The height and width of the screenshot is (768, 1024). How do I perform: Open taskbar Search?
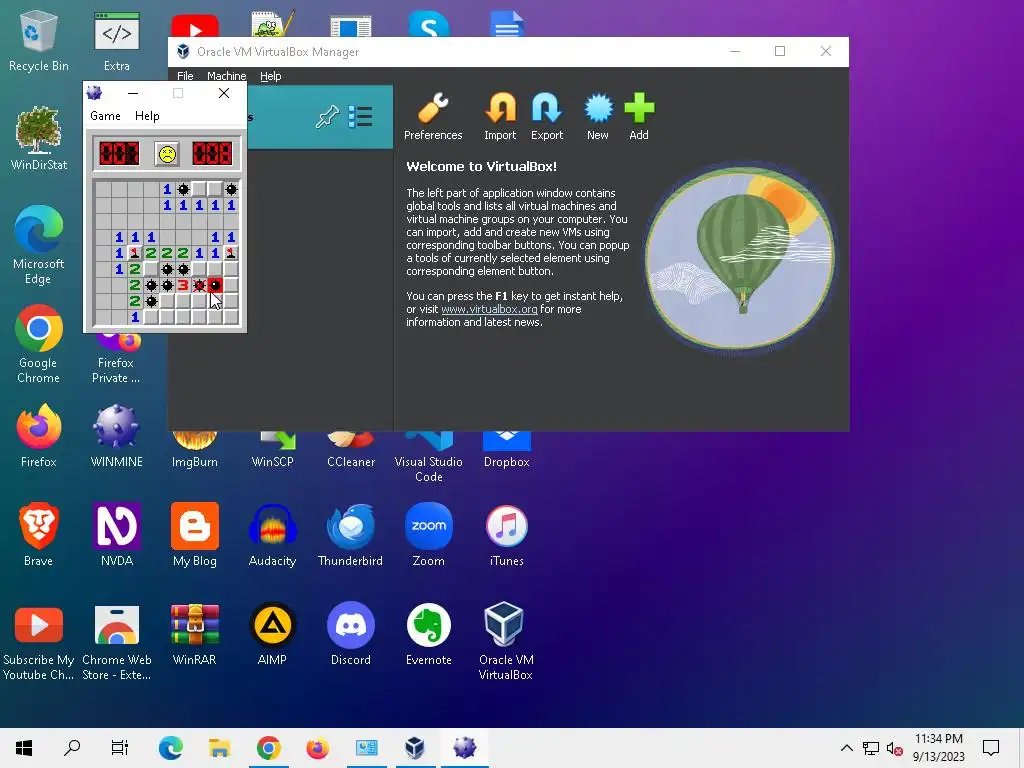72,748
